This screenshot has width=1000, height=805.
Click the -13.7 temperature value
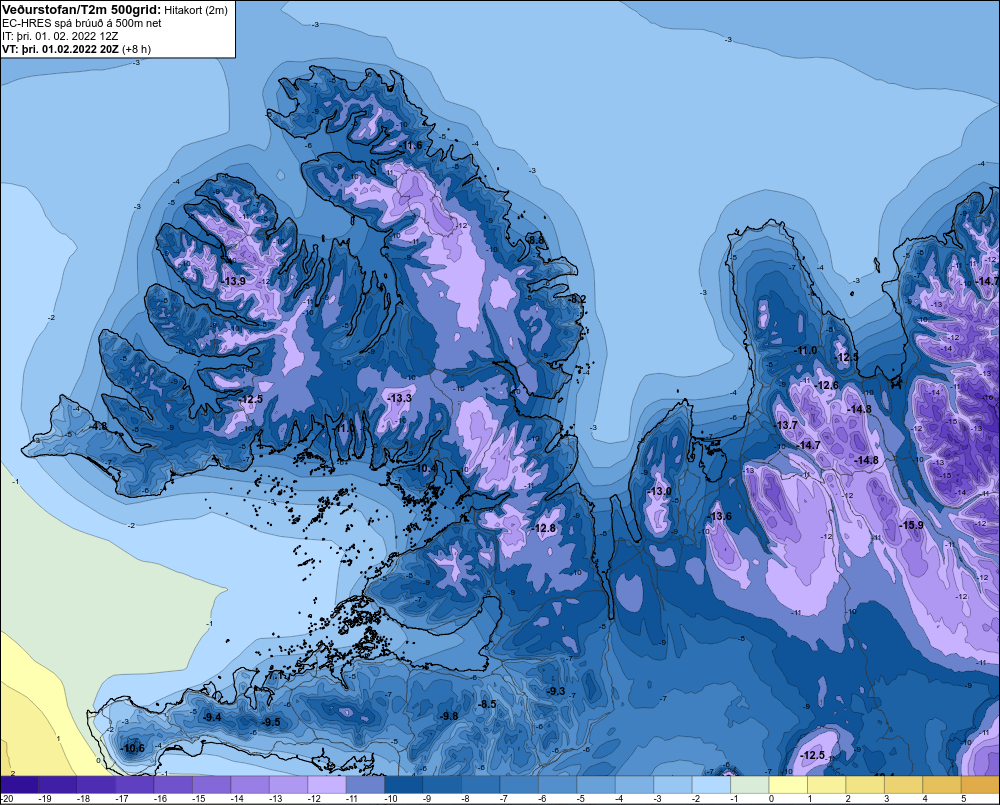click(x=786, y=425)
